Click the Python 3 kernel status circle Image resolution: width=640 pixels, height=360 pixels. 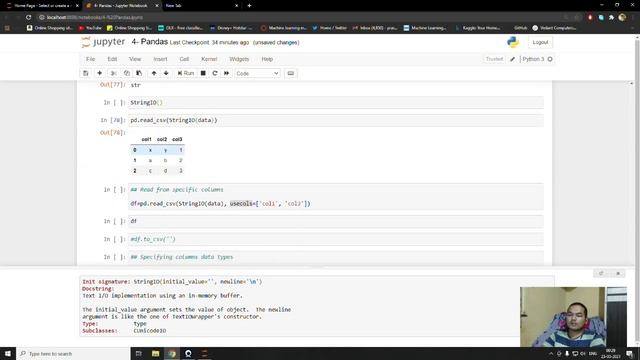point(550,59)
